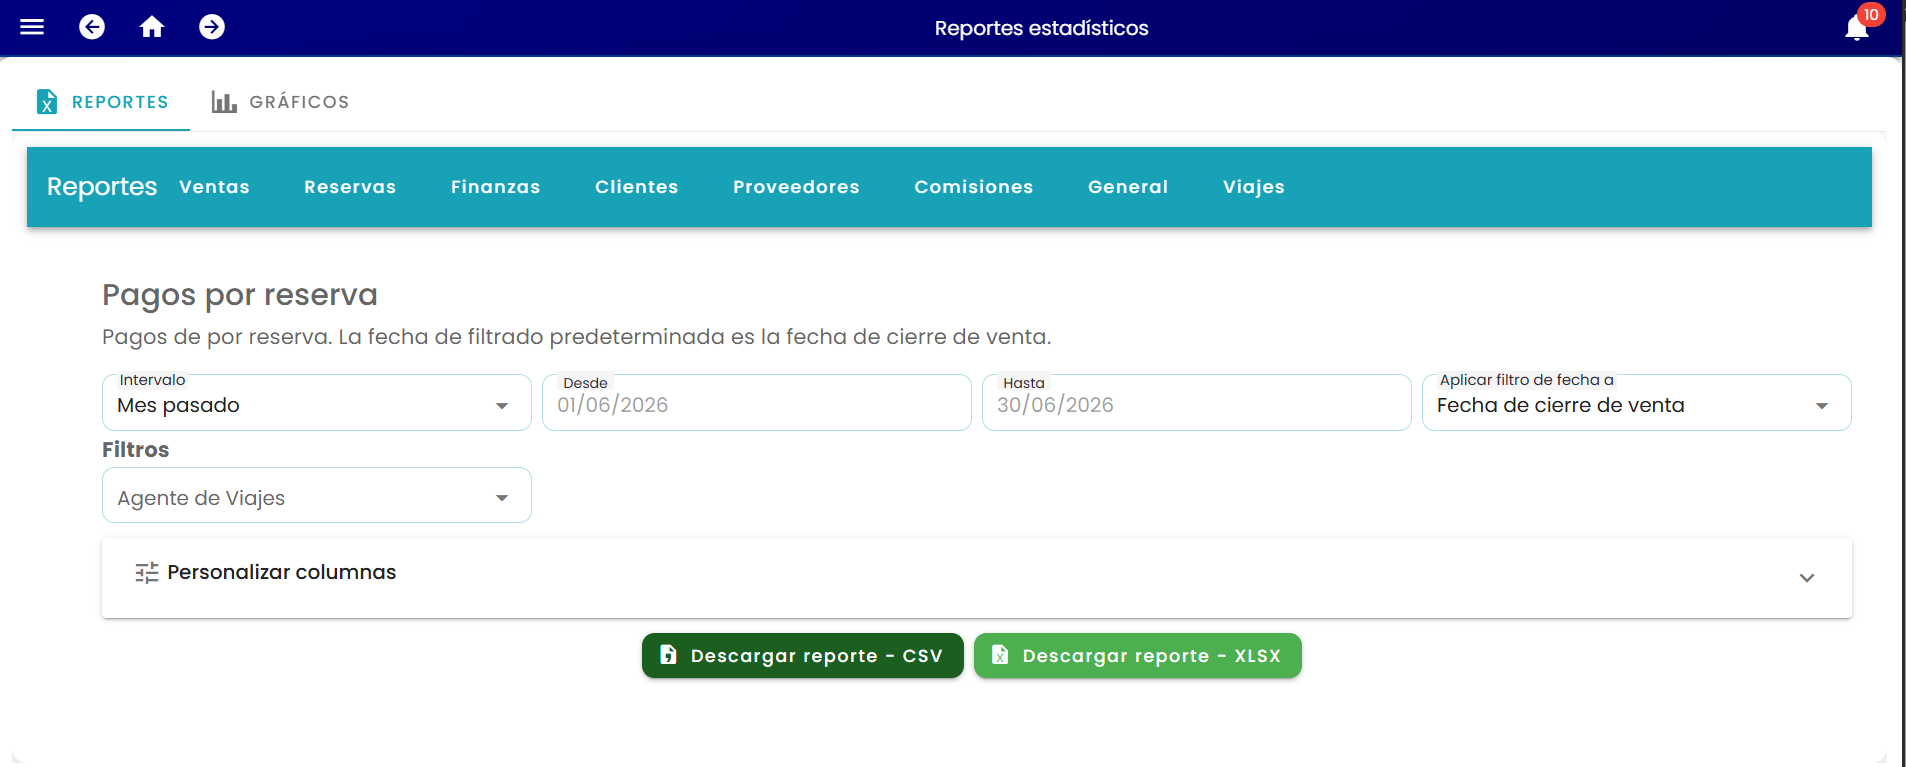Open the notifications bell

tap(1857, 27)
